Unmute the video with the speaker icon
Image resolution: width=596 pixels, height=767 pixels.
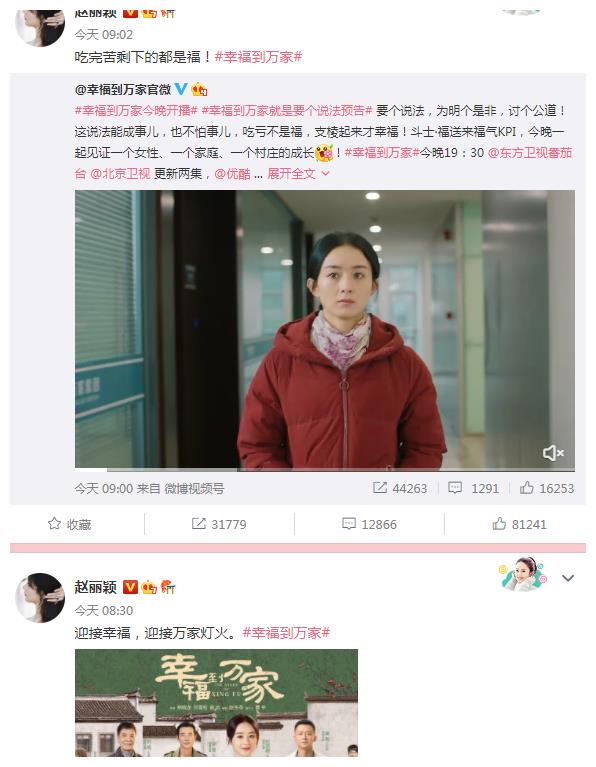point(553,453)
